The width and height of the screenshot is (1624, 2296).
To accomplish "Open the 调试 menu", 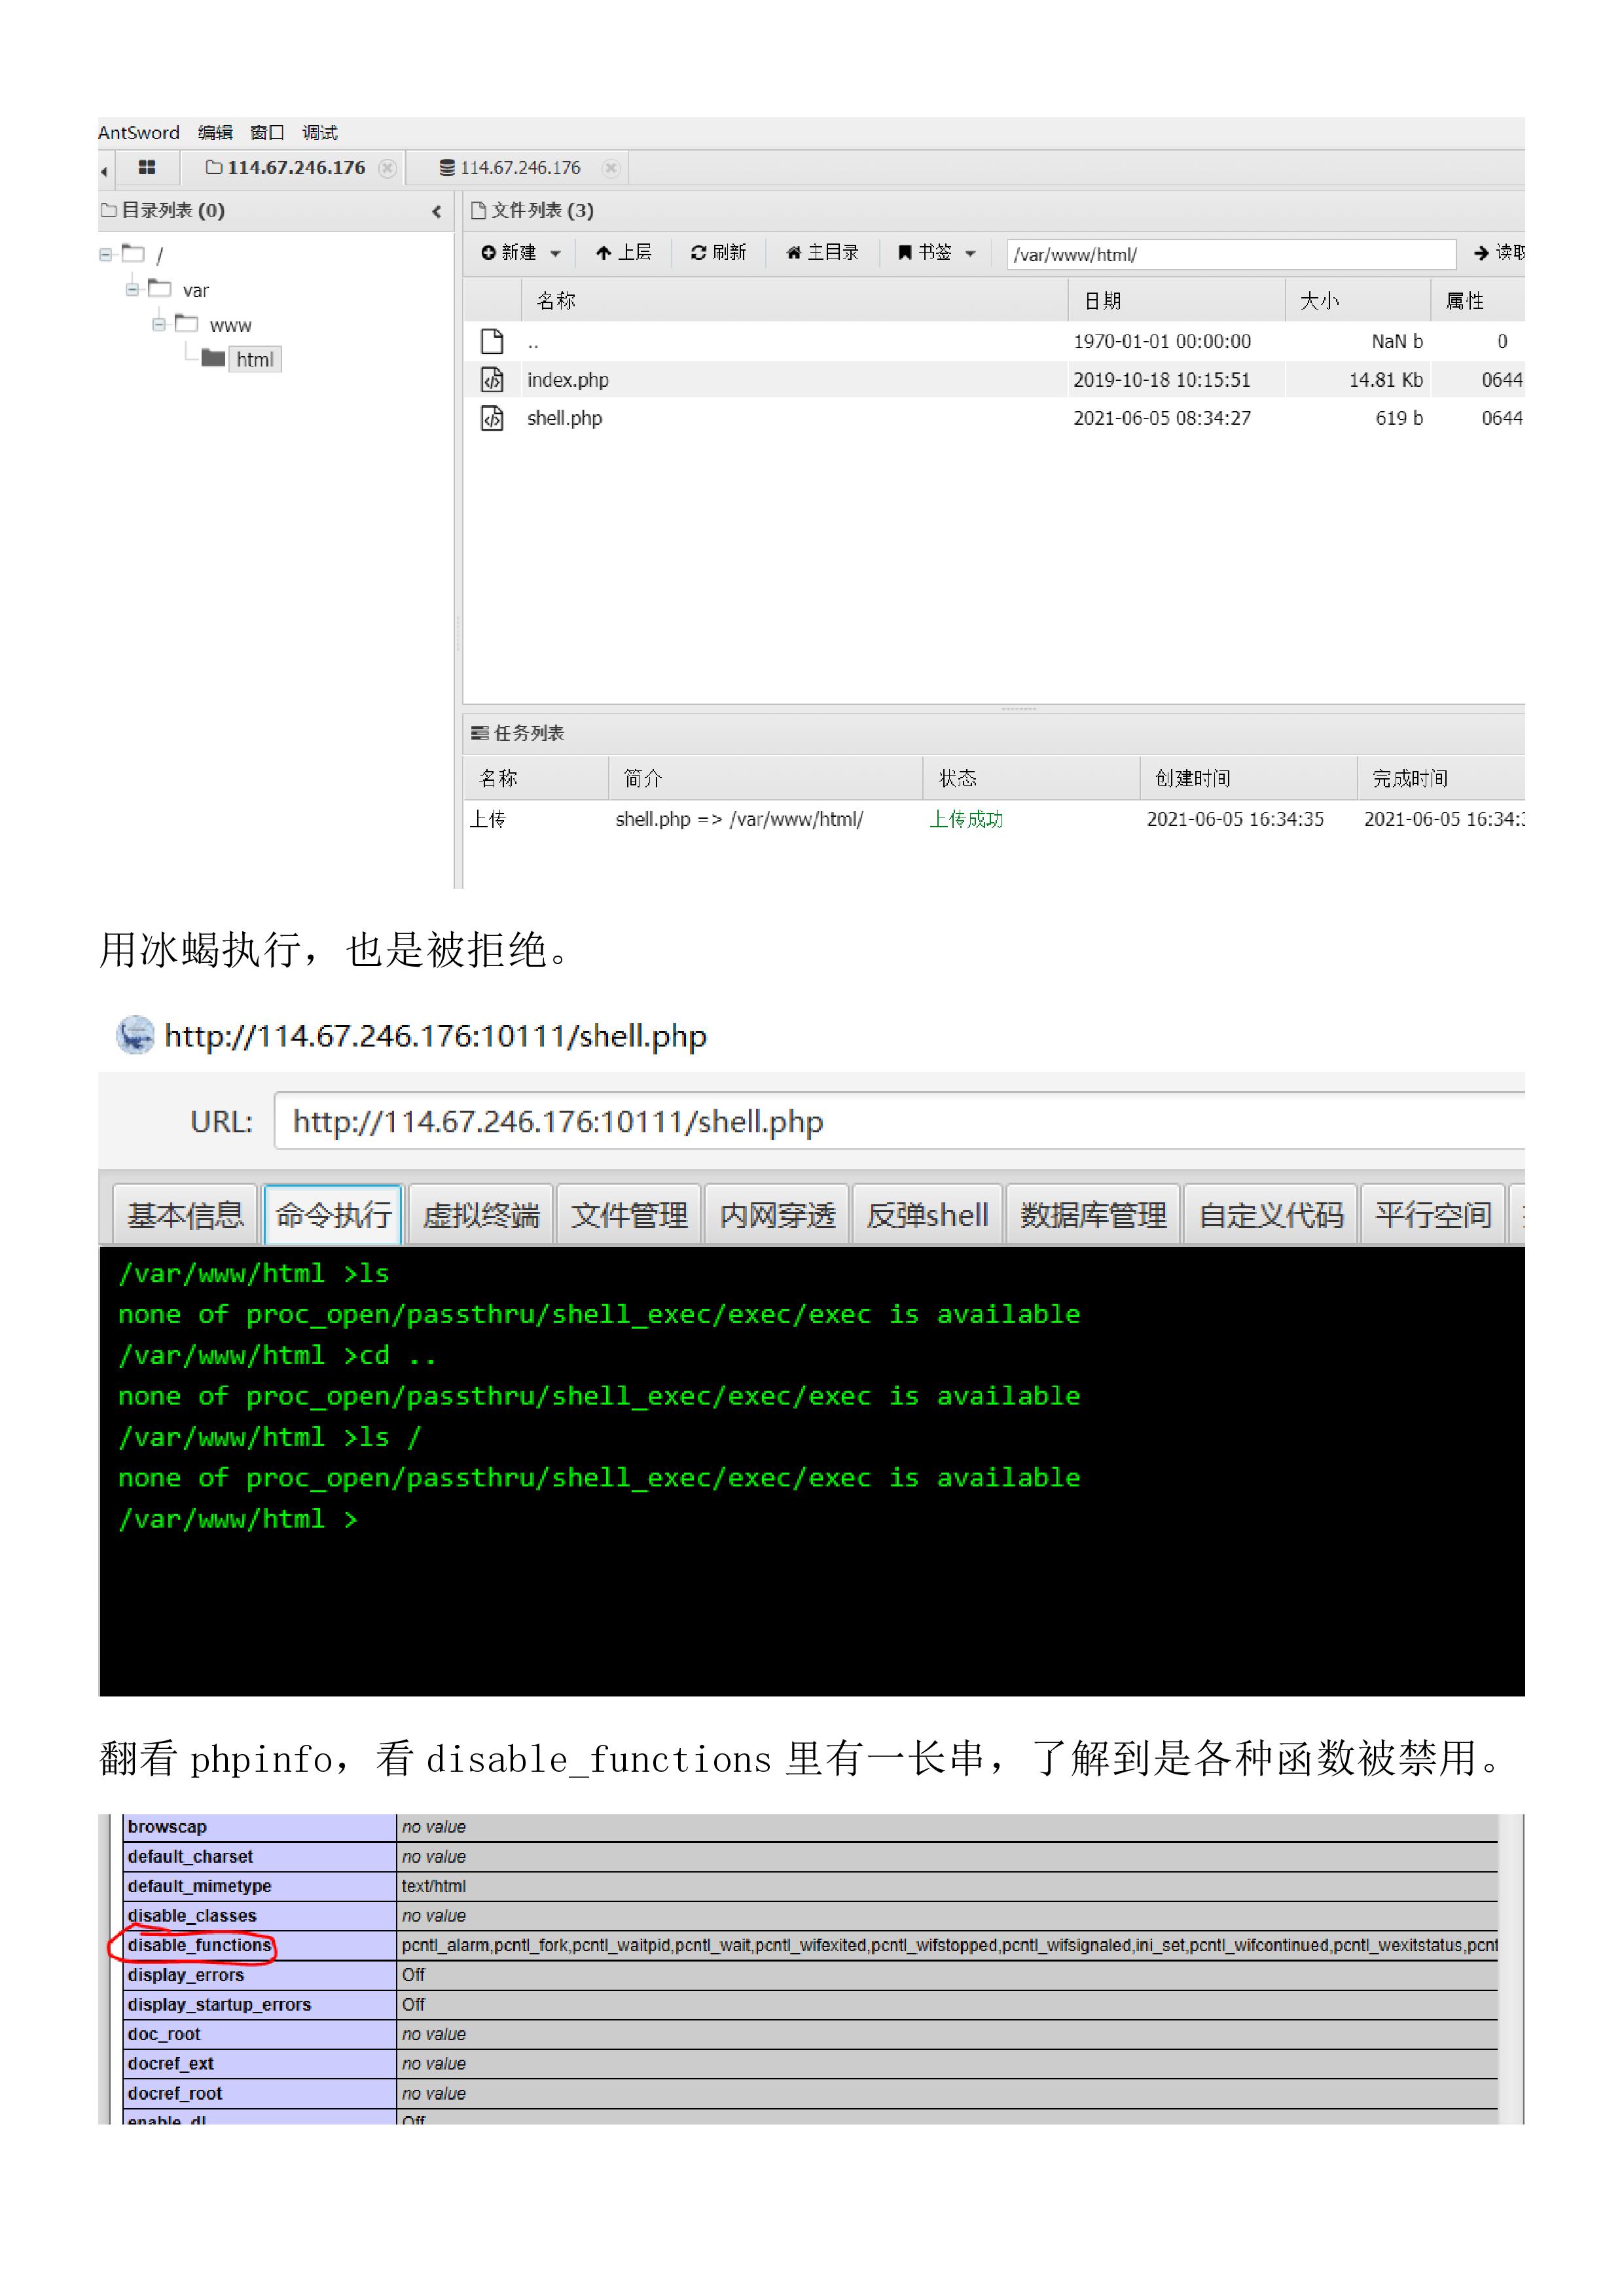I will click(320, 132).
